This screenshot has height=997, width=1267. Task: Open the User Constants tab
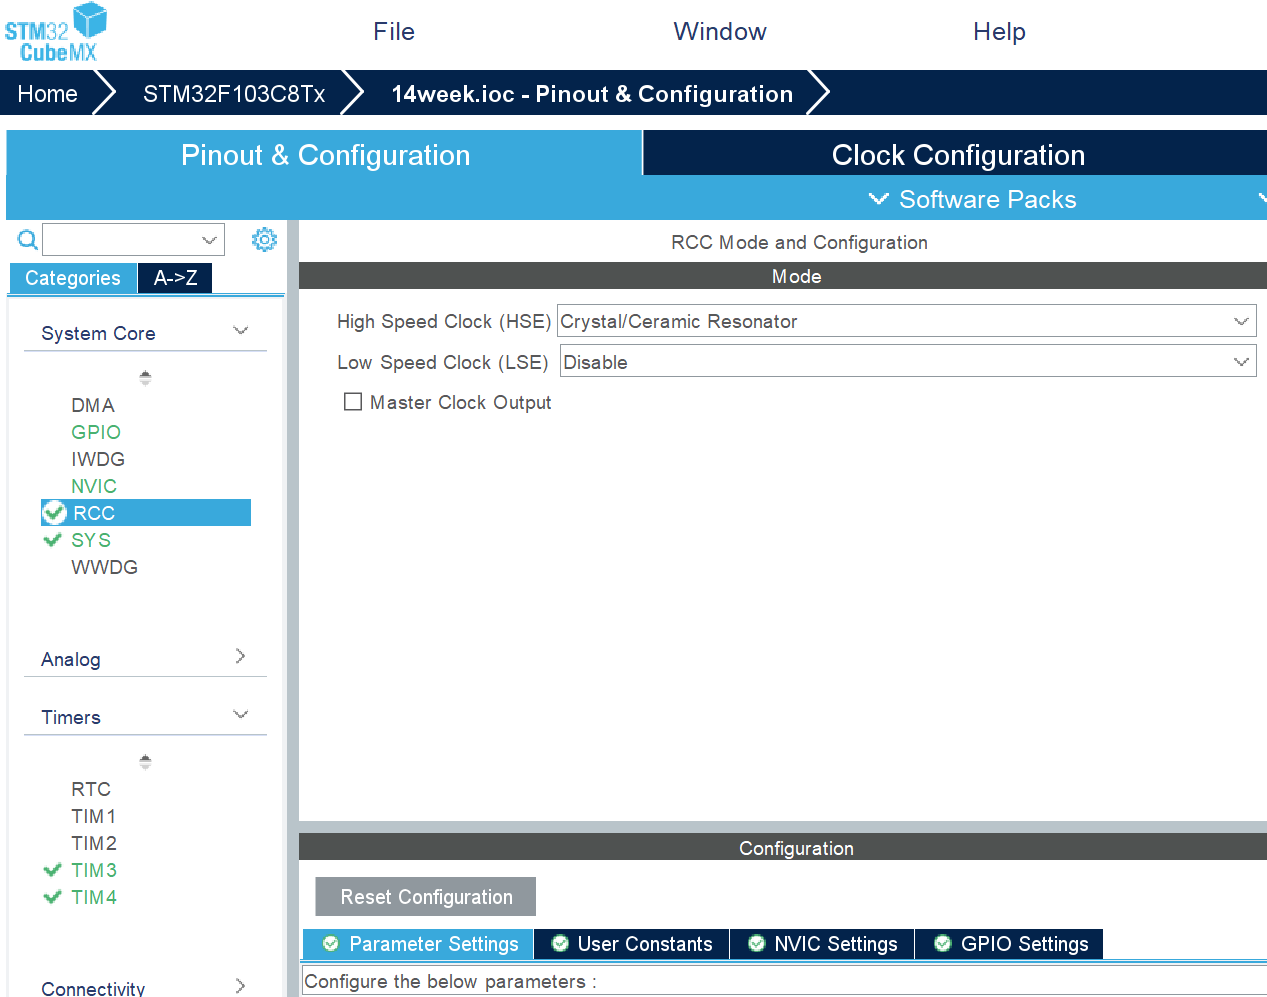point(632,944)
